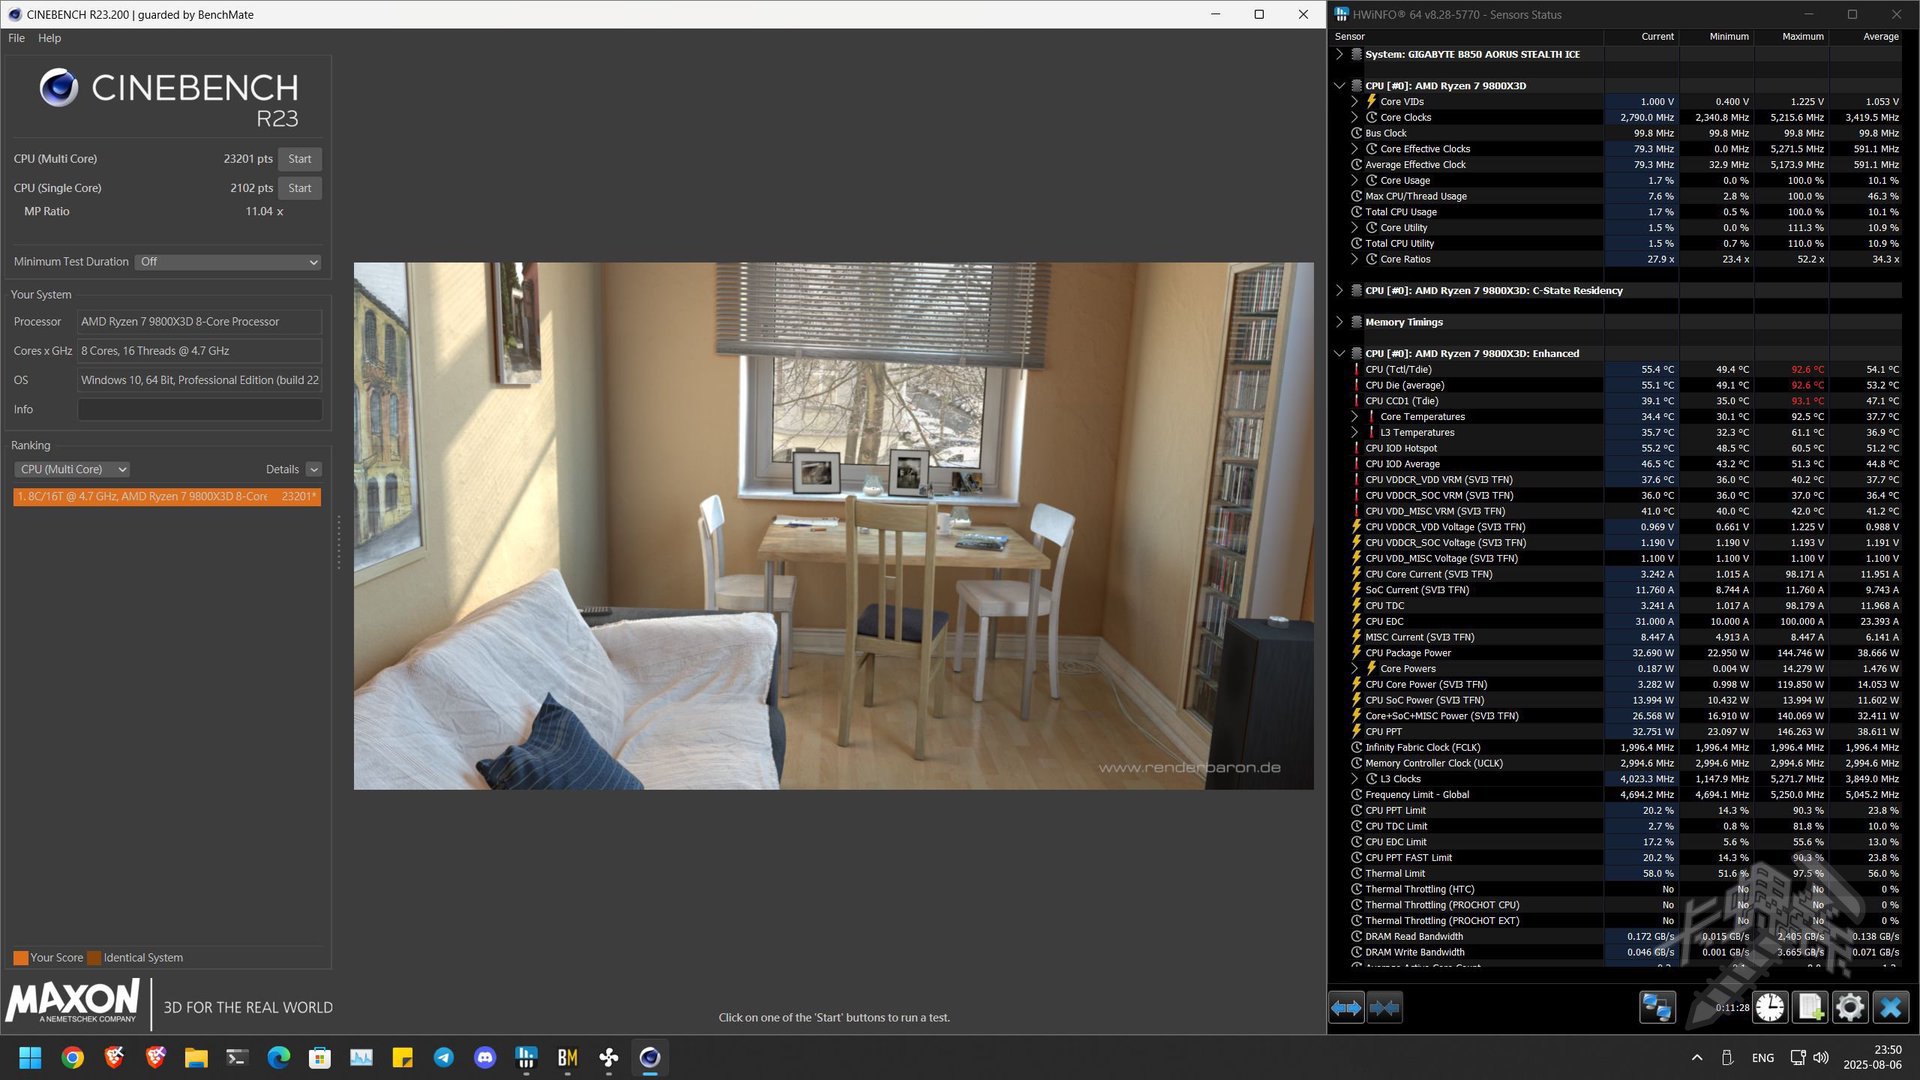The image size is (1920, 1080).
Task: Open HWiNFO sensor settings gear icon
Action: [1850, 1007]
